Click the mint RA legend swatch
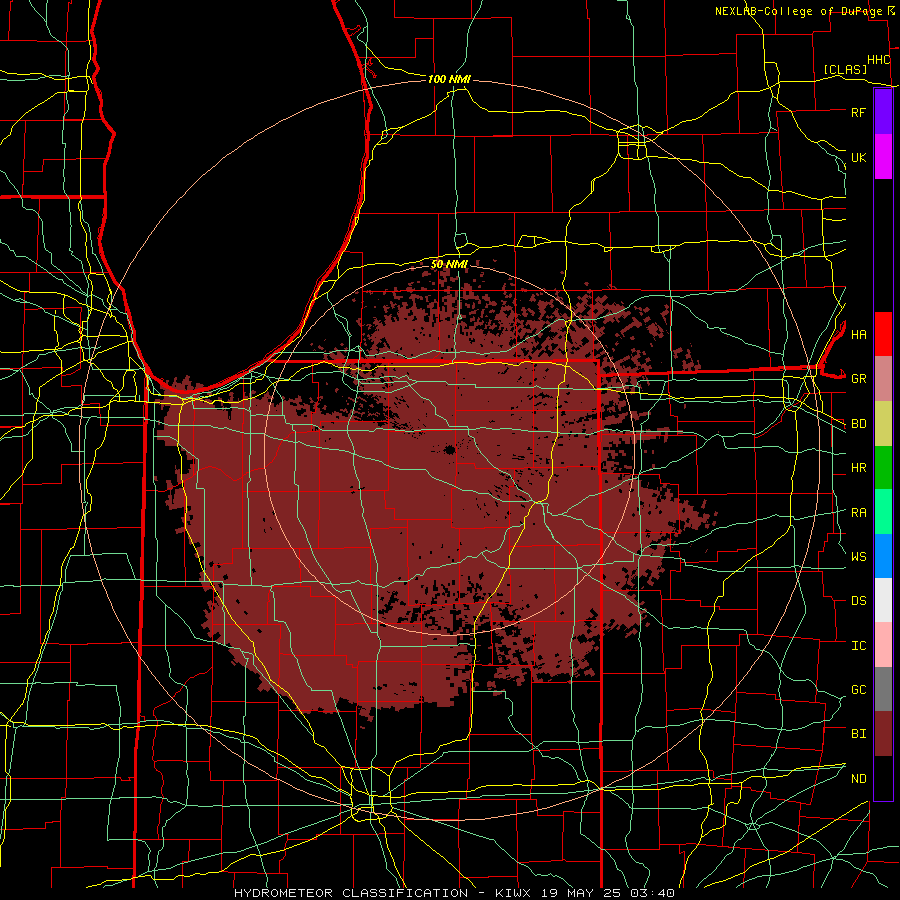The image size is (900, 900). (883, 512)
